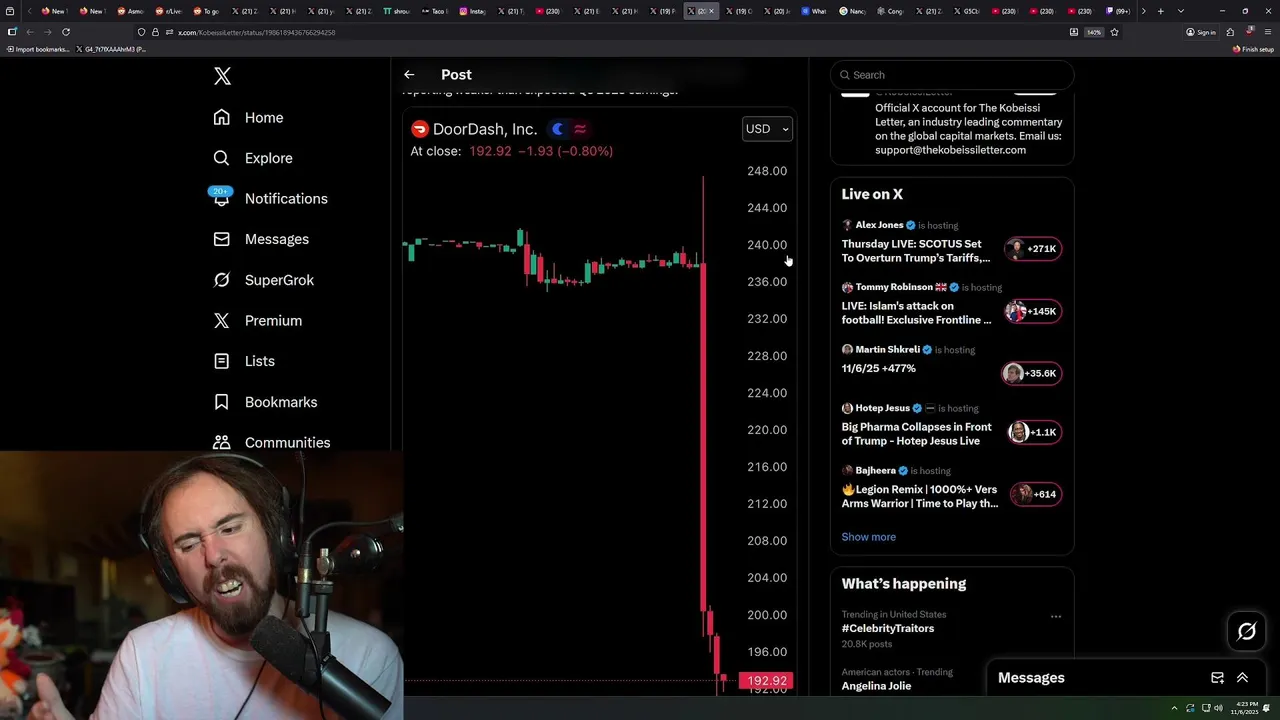The width and height of the screenshot is (1280, 720).
Task: Switch to the (99+) browser tab
Action: [x=1118, y=11]
